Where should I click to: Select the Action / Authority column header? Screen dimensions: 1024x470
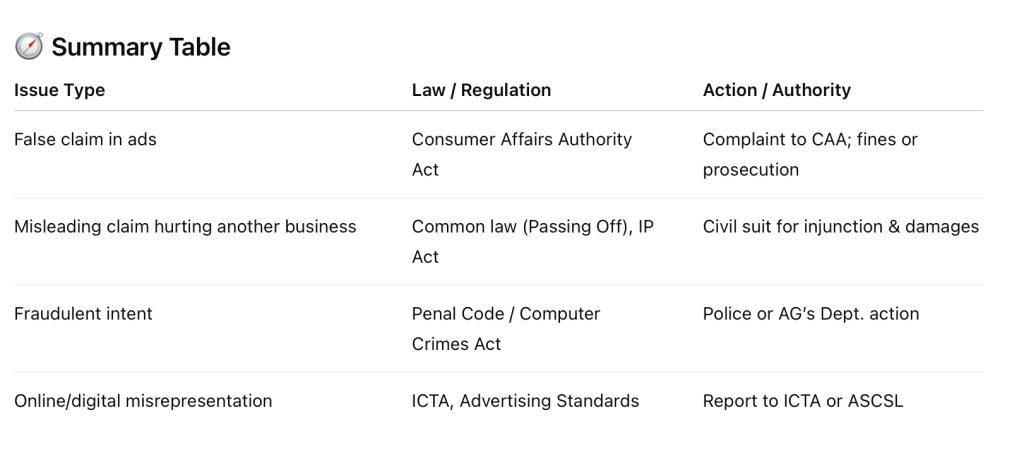pos(776,90)
